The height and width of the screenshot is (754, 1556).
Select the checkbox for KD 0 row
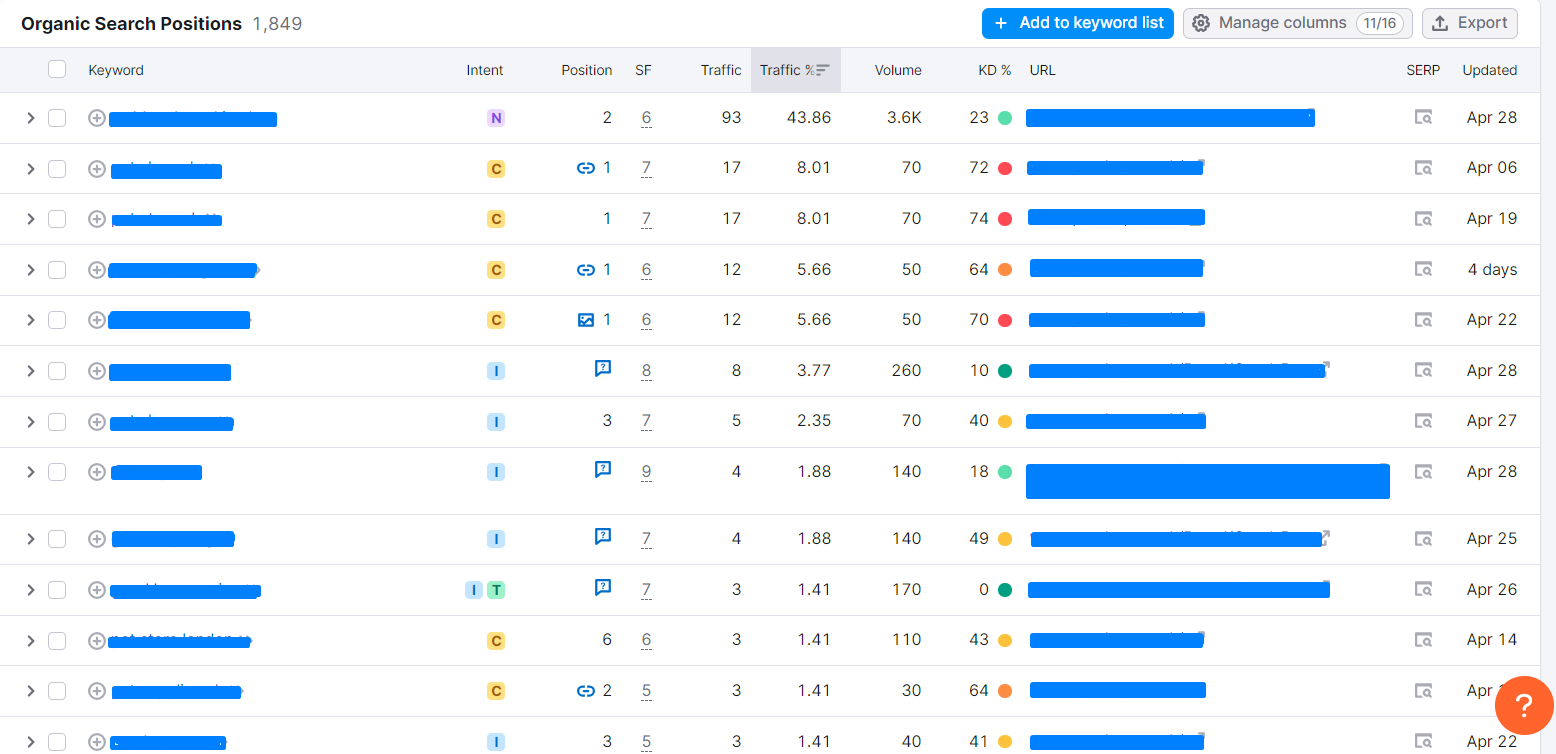point(57,590)
